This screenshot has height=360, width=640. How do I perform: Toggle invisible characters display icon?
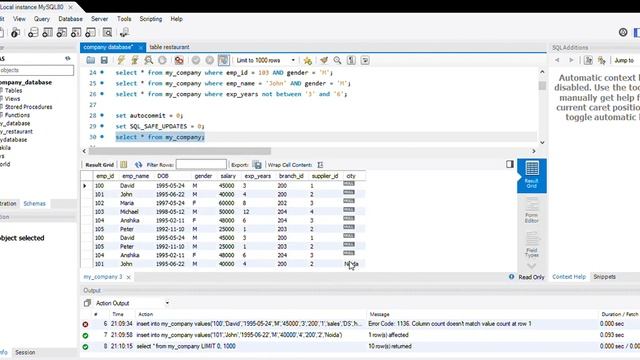(351, 60)
